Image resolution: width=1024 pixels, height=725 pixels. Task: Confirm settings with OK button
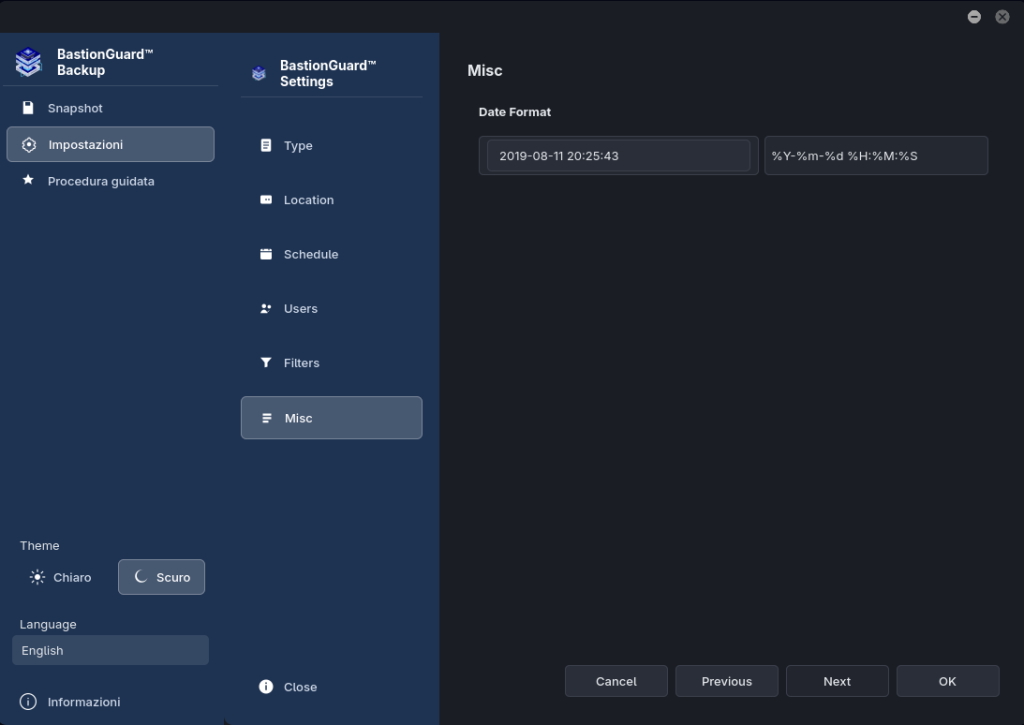pyautogui.click(x=948, y=681)
